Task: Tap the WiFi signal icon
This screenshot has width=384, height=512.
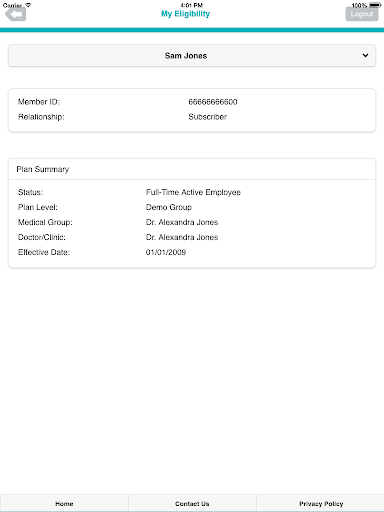Action: [28, 5]
